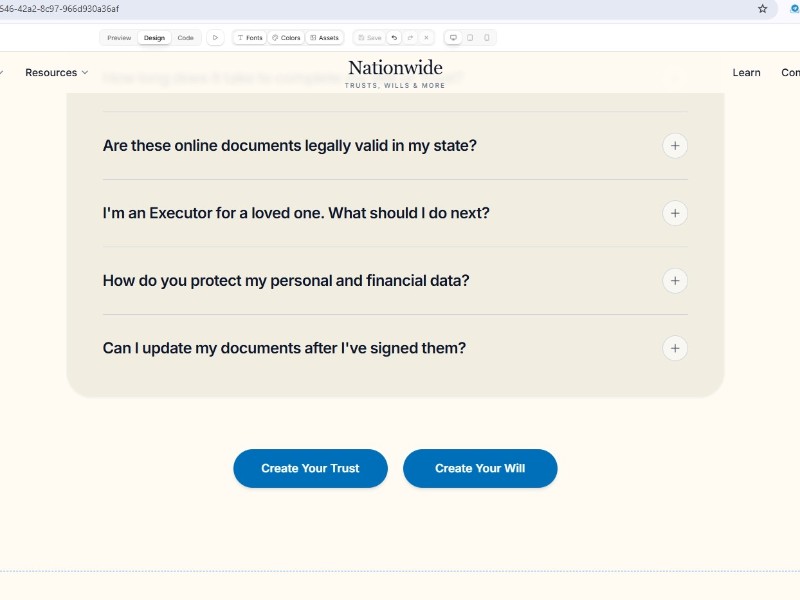Select the mobile phone breakpoint icon
Image resolution: width=800 pixels, height=600 pixels.
point(486,37)
